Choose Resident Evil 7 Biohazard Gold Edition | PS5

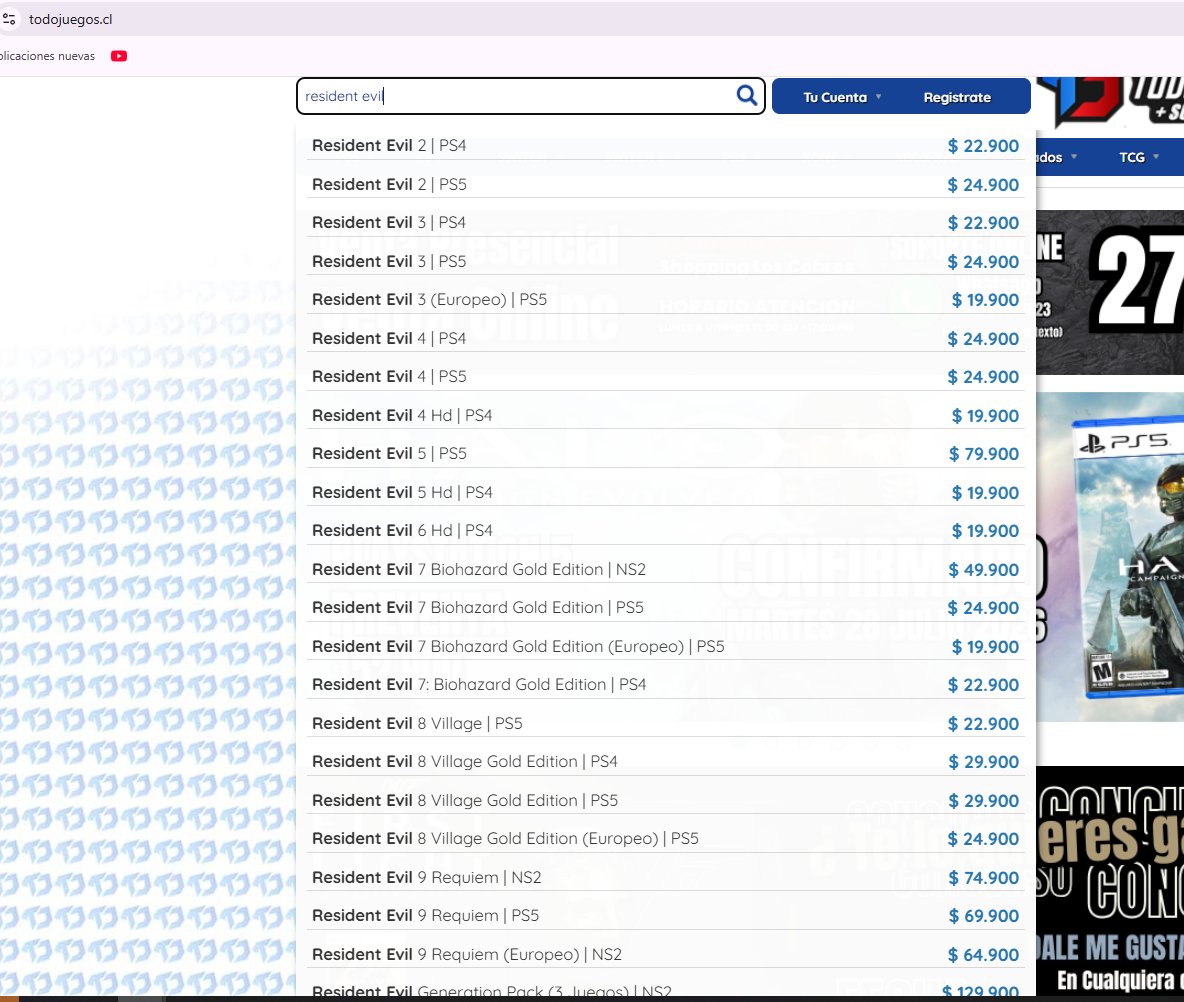pyautogui.click(x=665, y=608)
